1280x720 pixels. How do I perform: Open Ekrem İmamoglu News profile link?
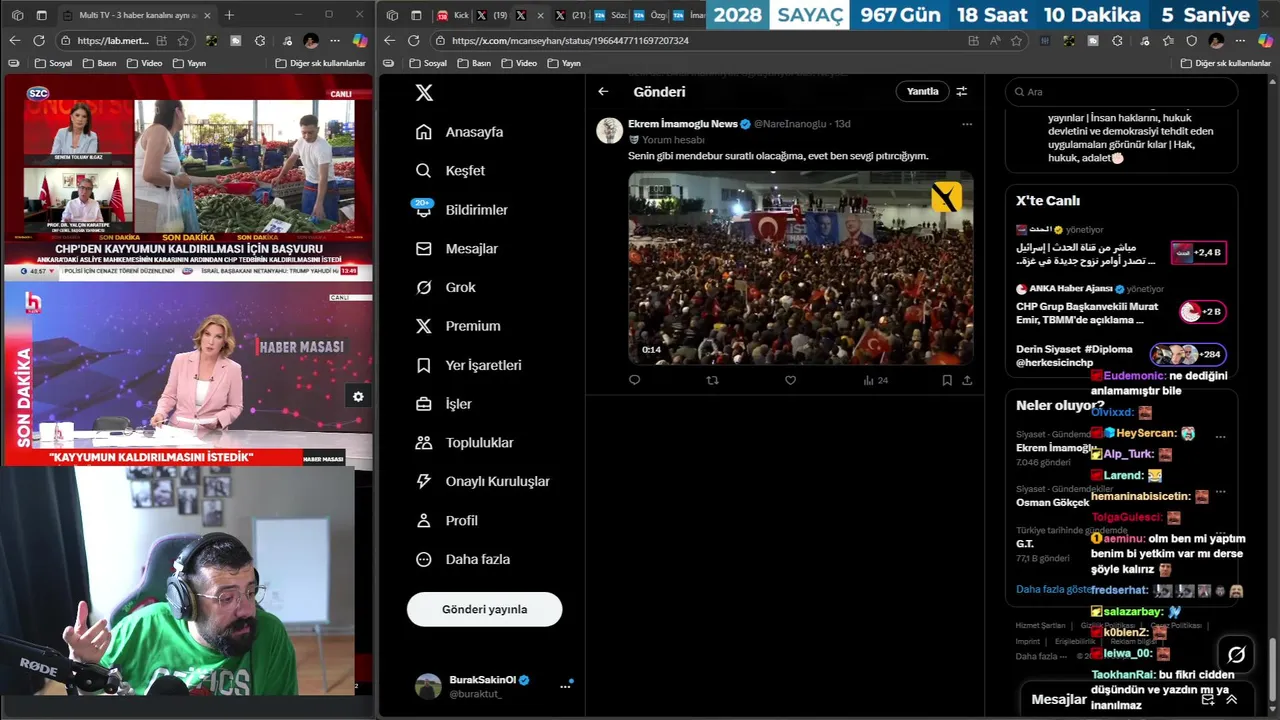coord(682,124)
